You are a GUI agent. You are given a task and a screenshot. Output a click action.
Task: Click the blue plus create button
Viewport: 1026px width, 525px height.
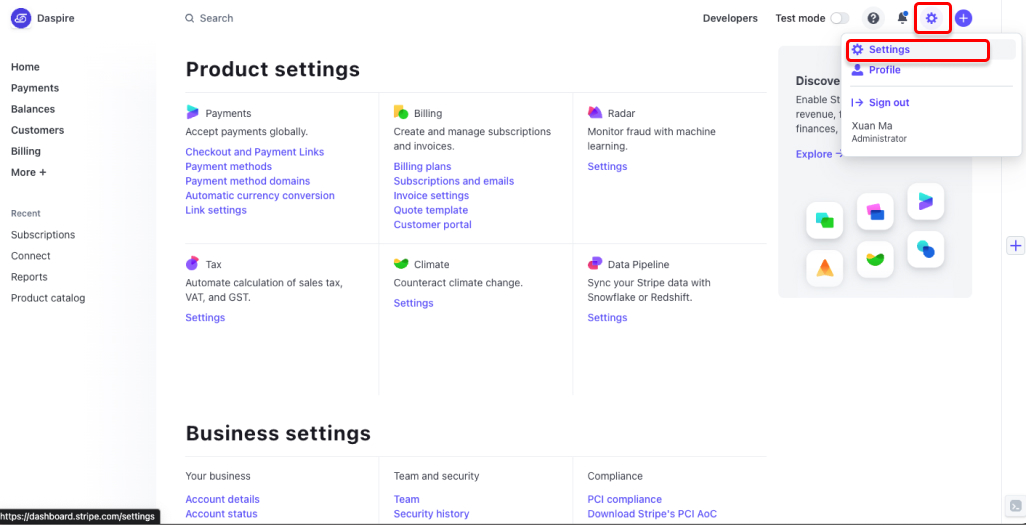pyautogui.click(x=963, y=18)
